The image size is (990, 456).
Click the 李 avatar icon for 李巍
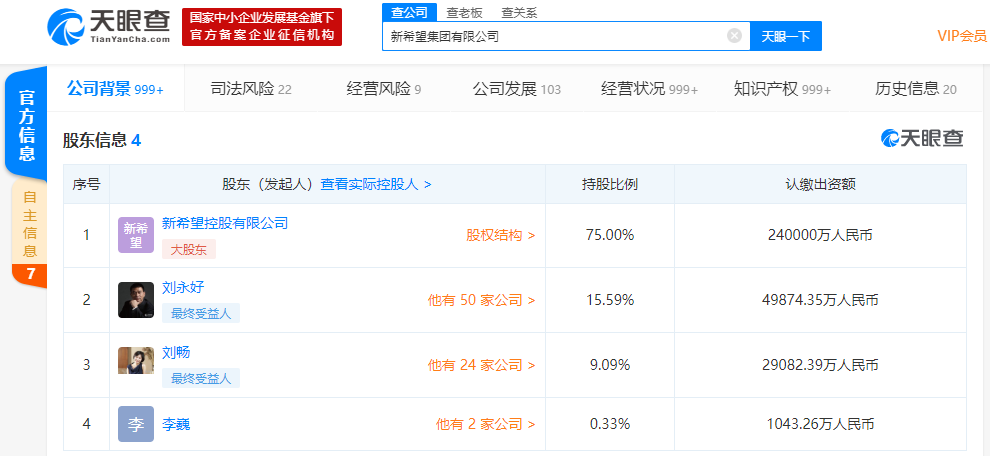[x=136, y=424]
